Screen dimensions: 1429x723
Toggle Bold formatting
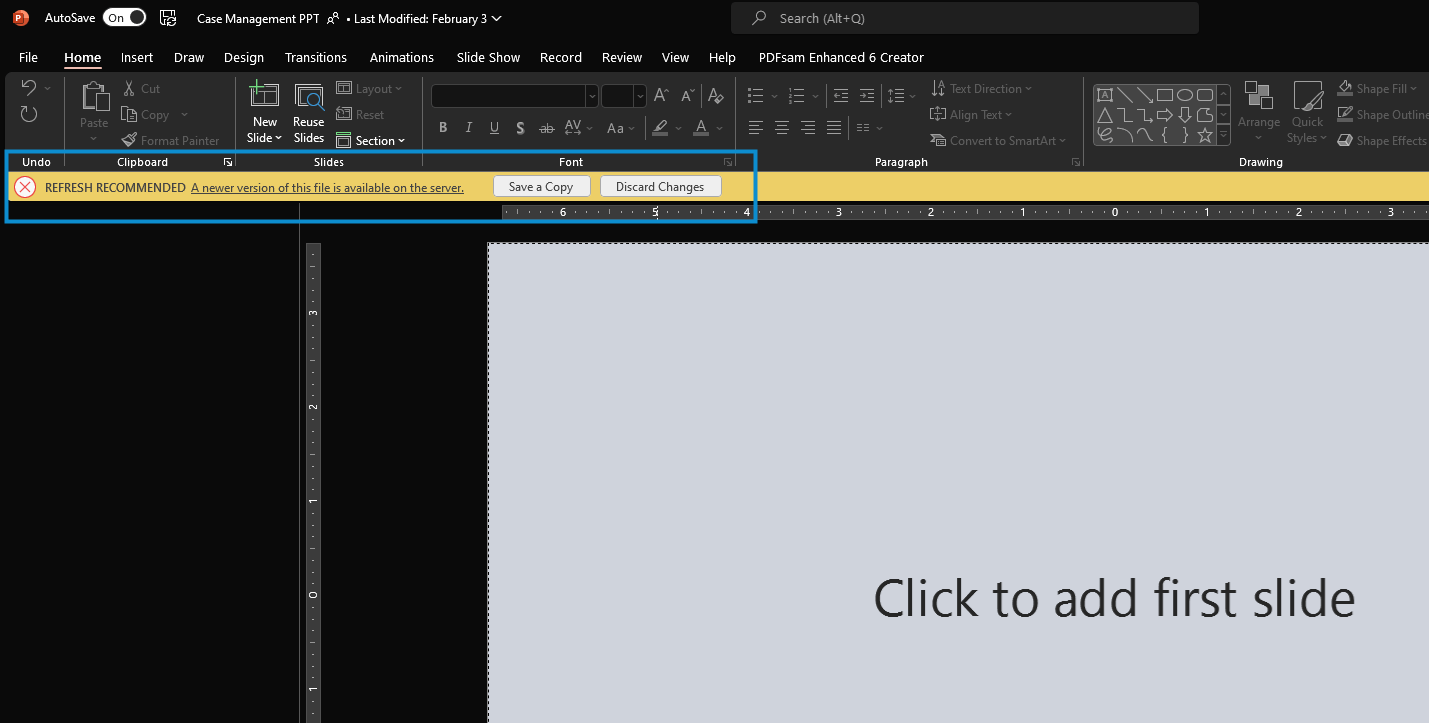pos(443,128)
